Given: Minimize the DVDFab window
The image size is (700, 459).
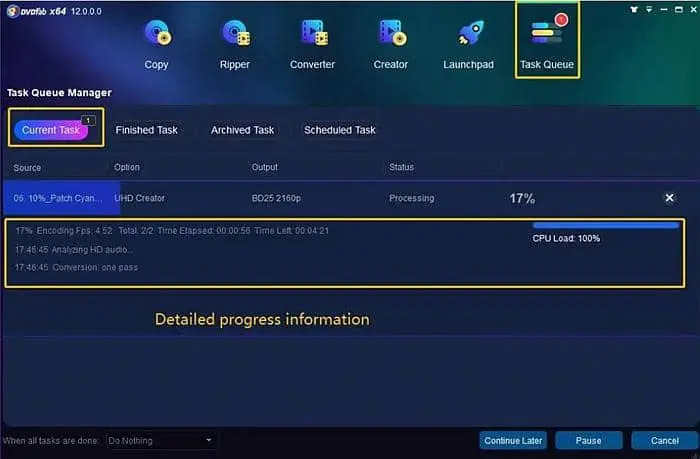Looking at the screenshot, I should point(664,9).
